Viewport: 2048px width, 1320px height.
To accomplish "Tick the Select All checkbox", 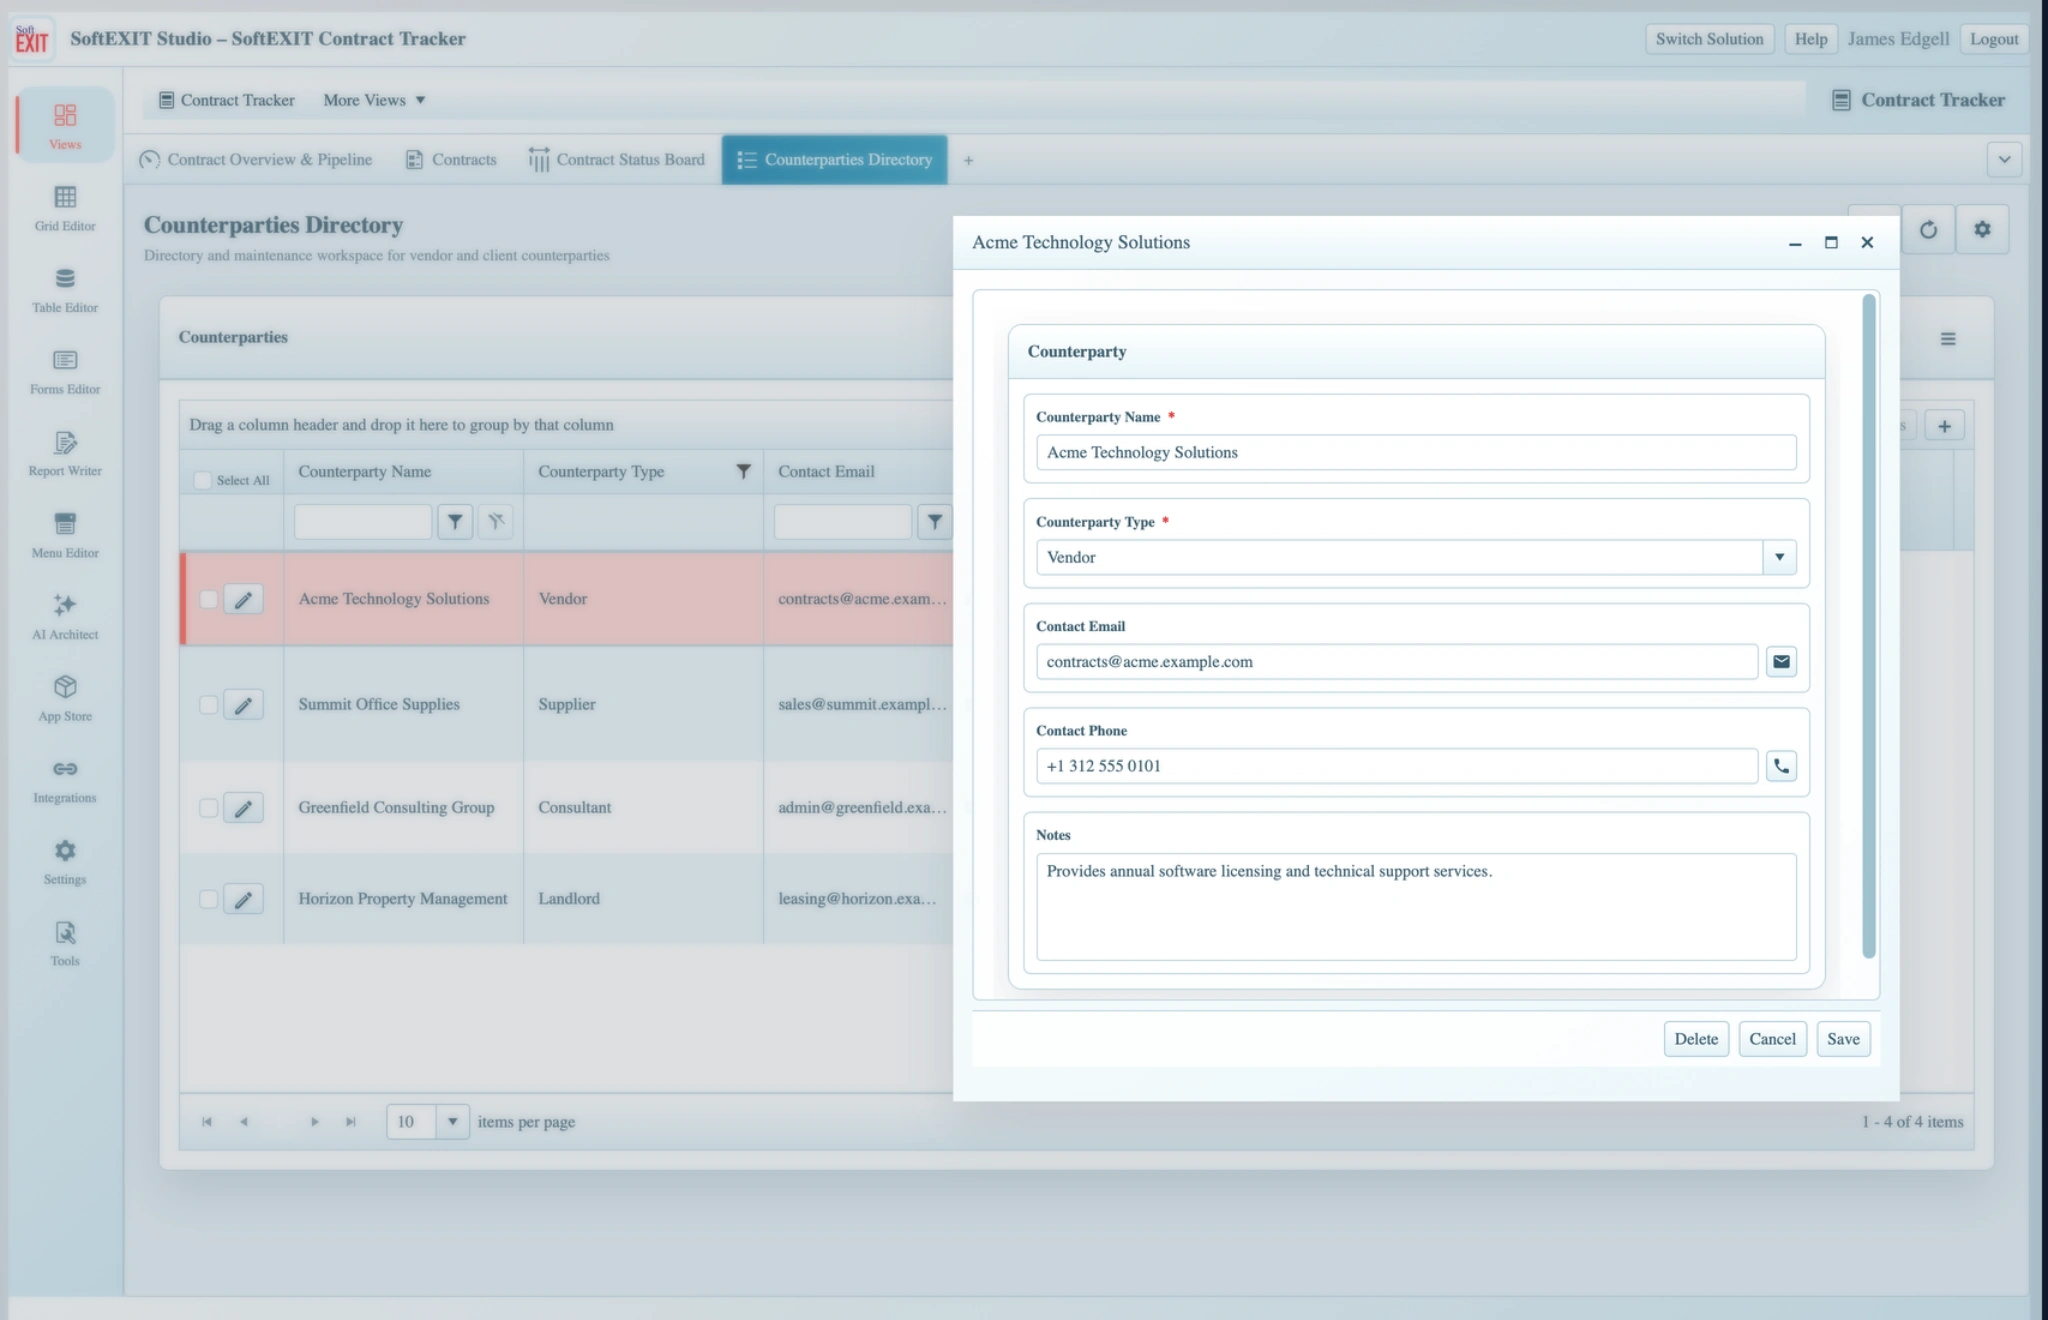I will [203, 480].
